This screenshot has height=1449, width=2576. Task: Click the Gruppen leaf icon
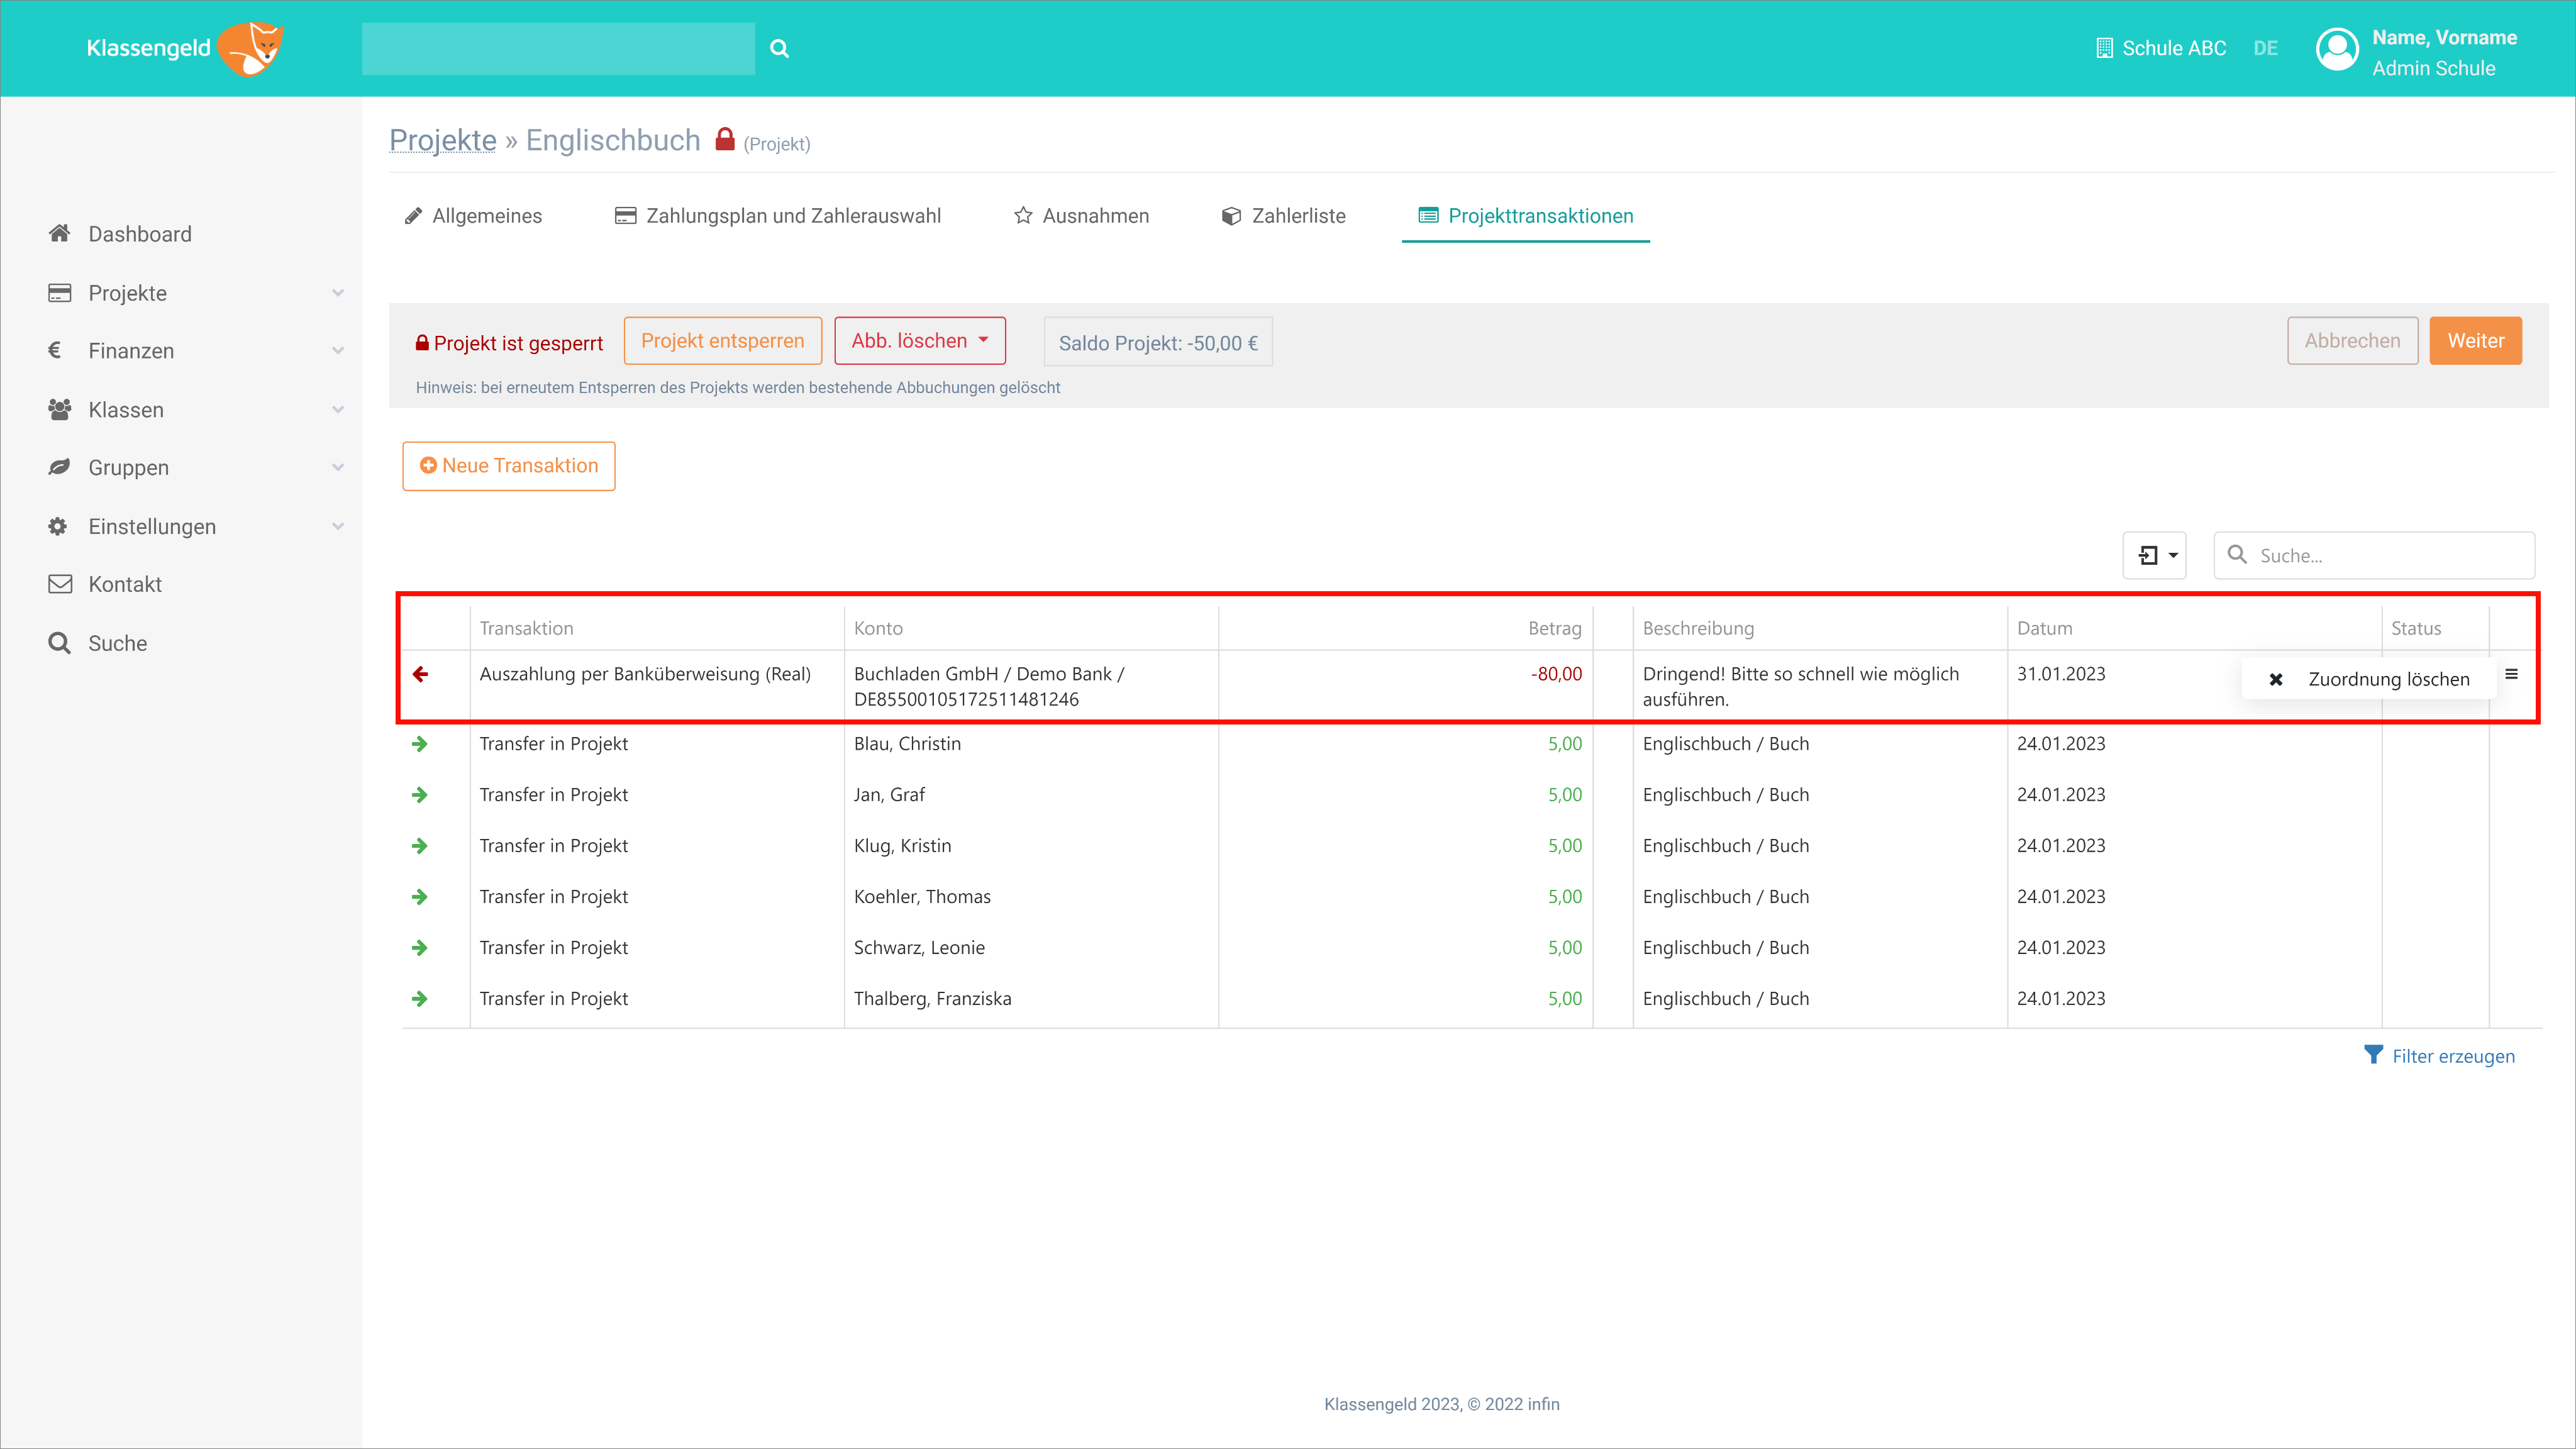tap(59, 467)
